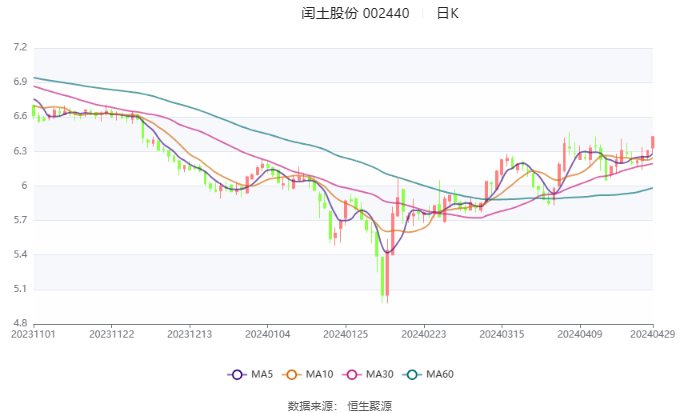Click the 7.2 price axis label
Viewport: 680px width, 413px height.
pyautogui.click(x=20, y=47)
